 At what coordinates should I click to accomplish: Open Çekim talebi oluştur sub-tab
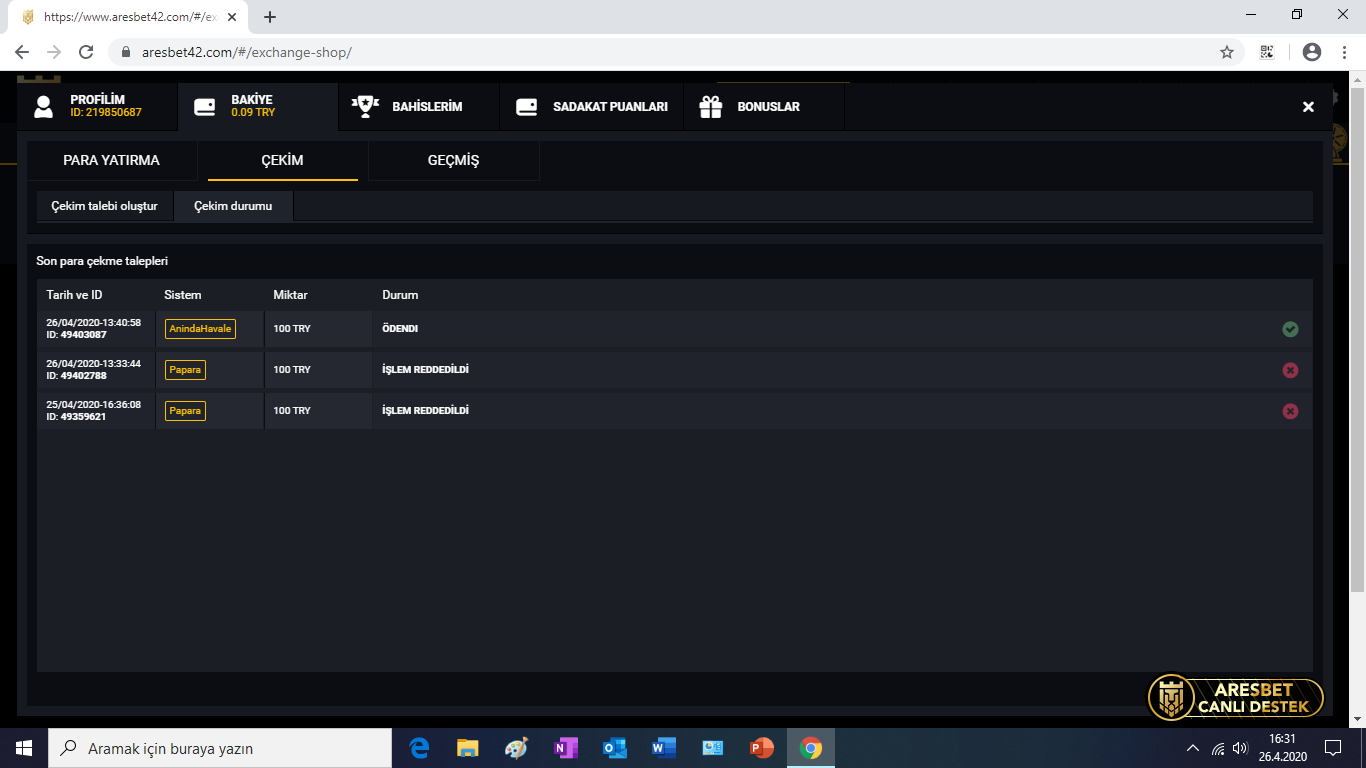pyautogui.click(x=105, y=206)
